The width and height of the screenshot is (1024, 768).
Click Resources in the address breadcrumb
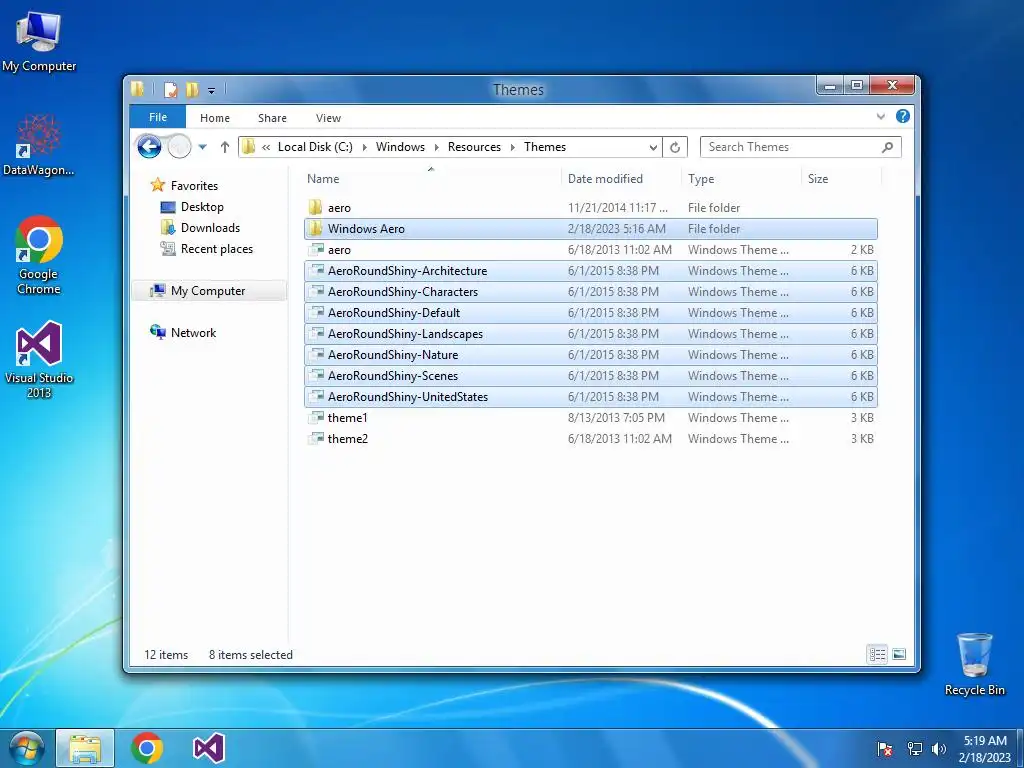tap(474, 147)
